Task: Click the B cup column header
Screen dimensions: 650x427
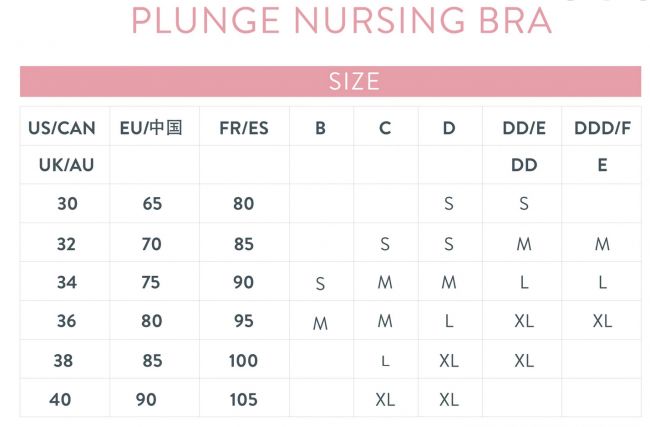Action: [320, 128]
